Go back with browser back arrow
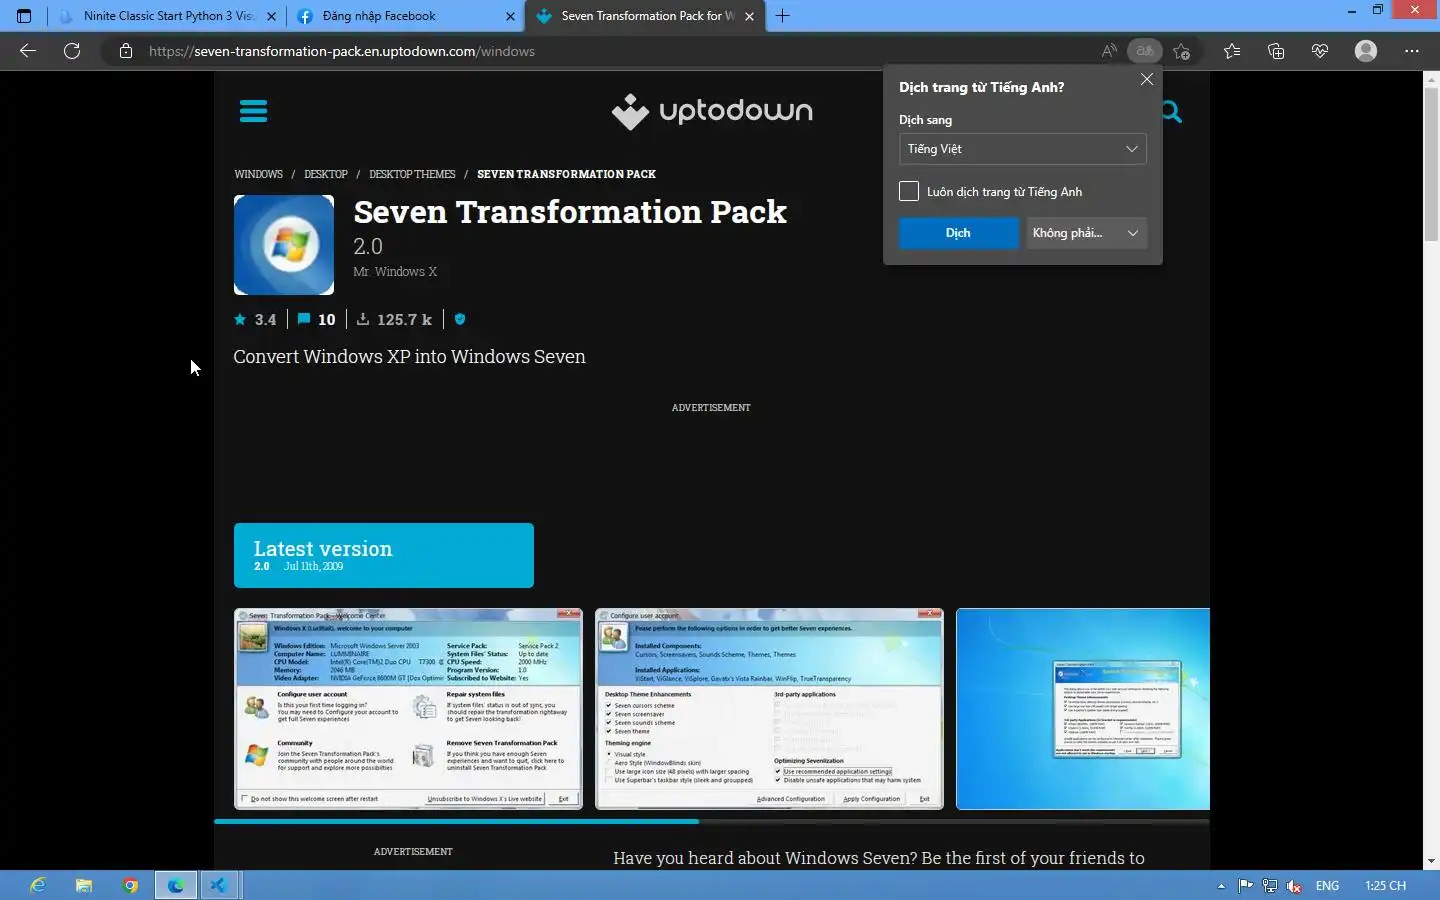Screen dimensions: 1440x900 coord(28,51)
